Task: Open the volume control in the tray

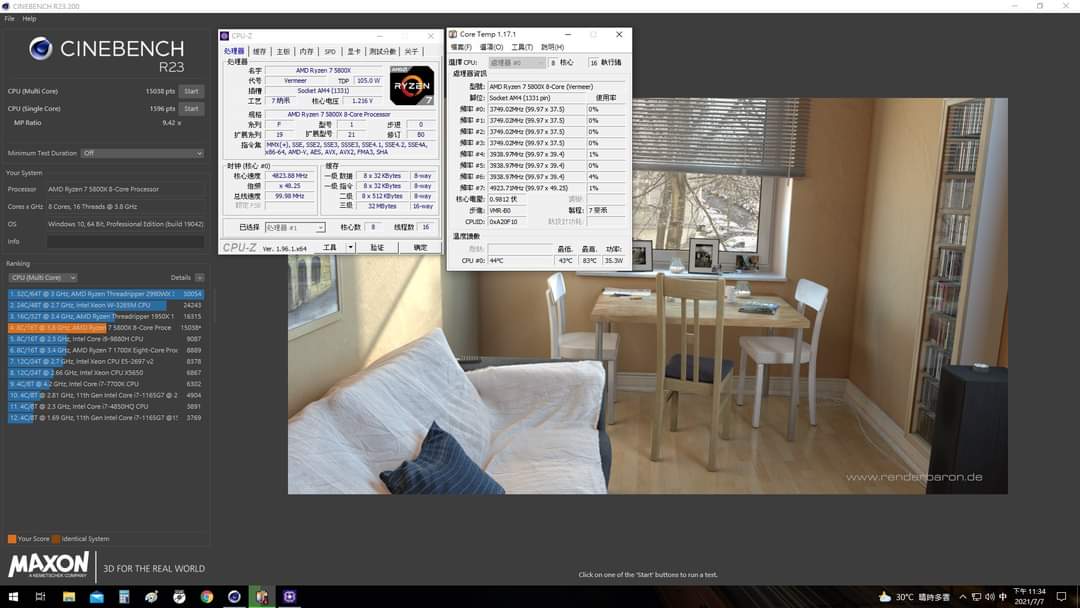Action: (x=990, y=596)
